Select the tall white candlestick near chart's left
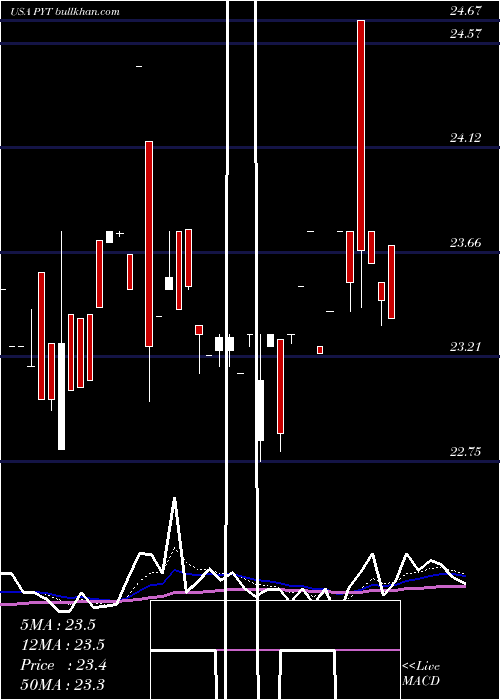500x700 pixels. pos(61,396)
